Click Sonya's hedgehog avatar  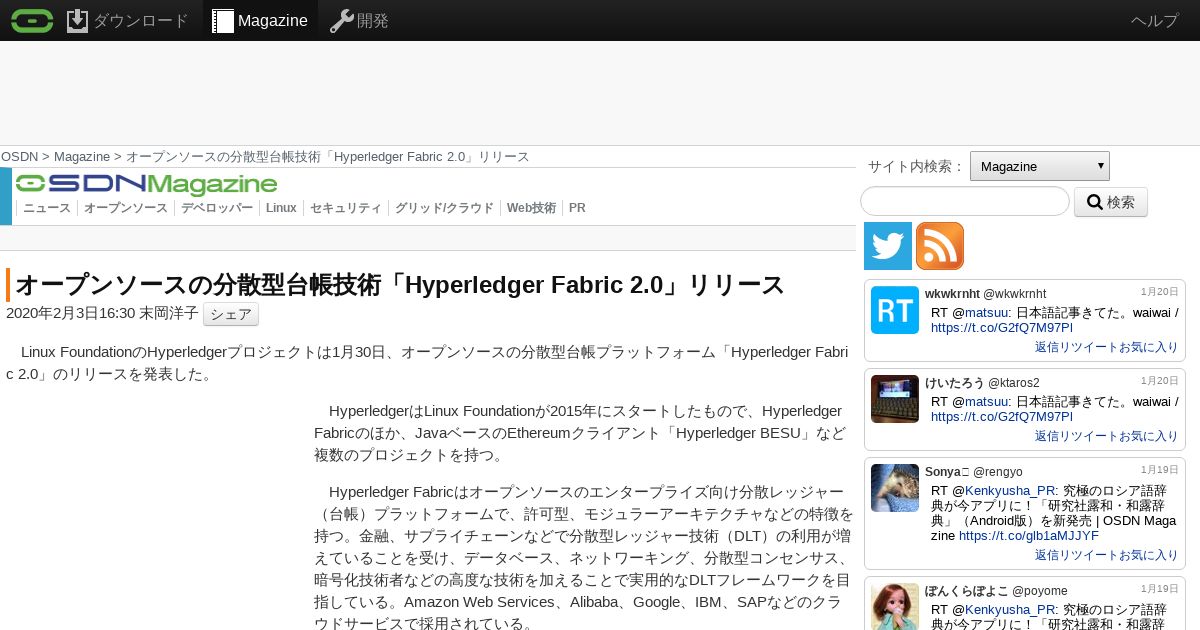(x=895, y=488)
